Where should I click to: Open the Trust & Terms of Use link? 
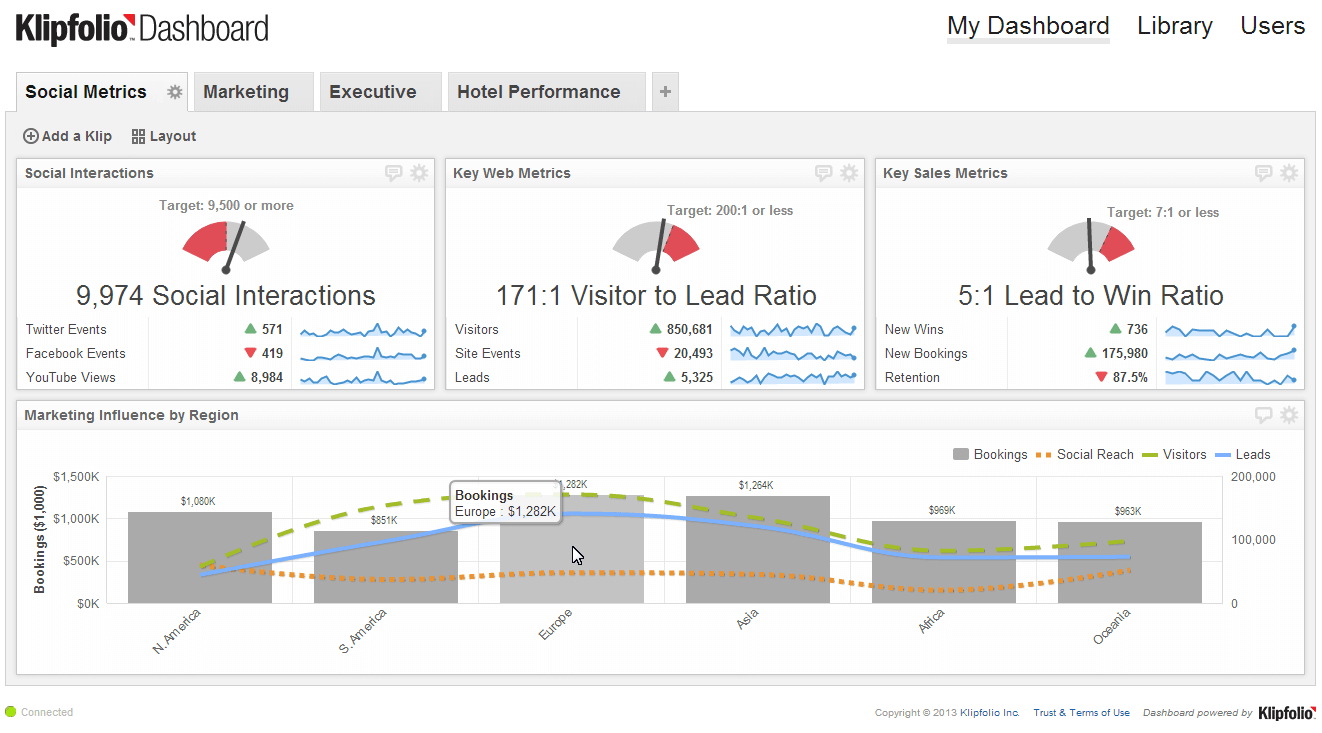click(1081, 712)
